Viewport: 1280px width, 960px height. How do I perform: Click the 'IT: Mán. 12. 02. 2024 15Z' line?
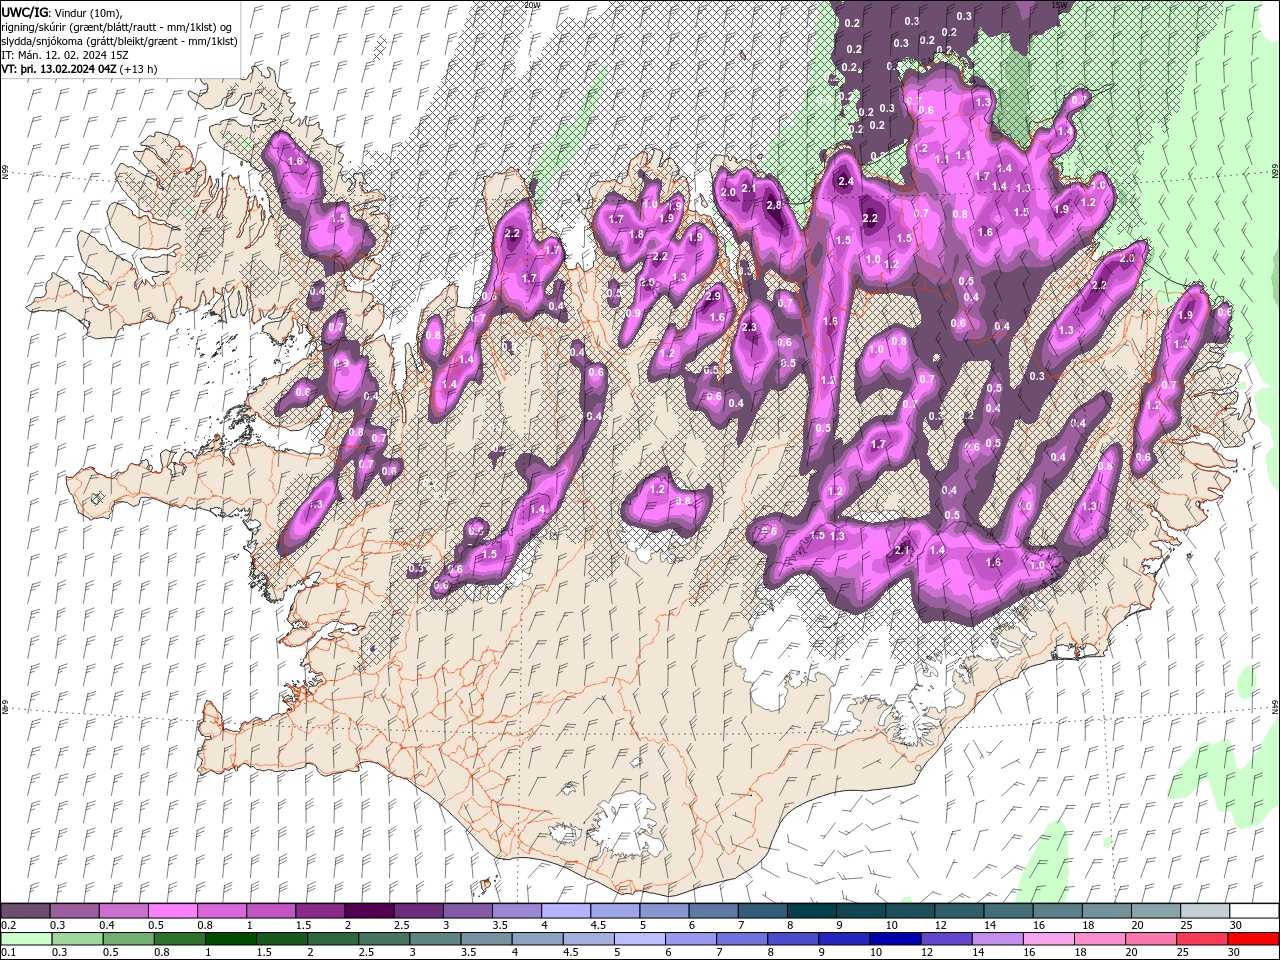[x=66, y=56]
